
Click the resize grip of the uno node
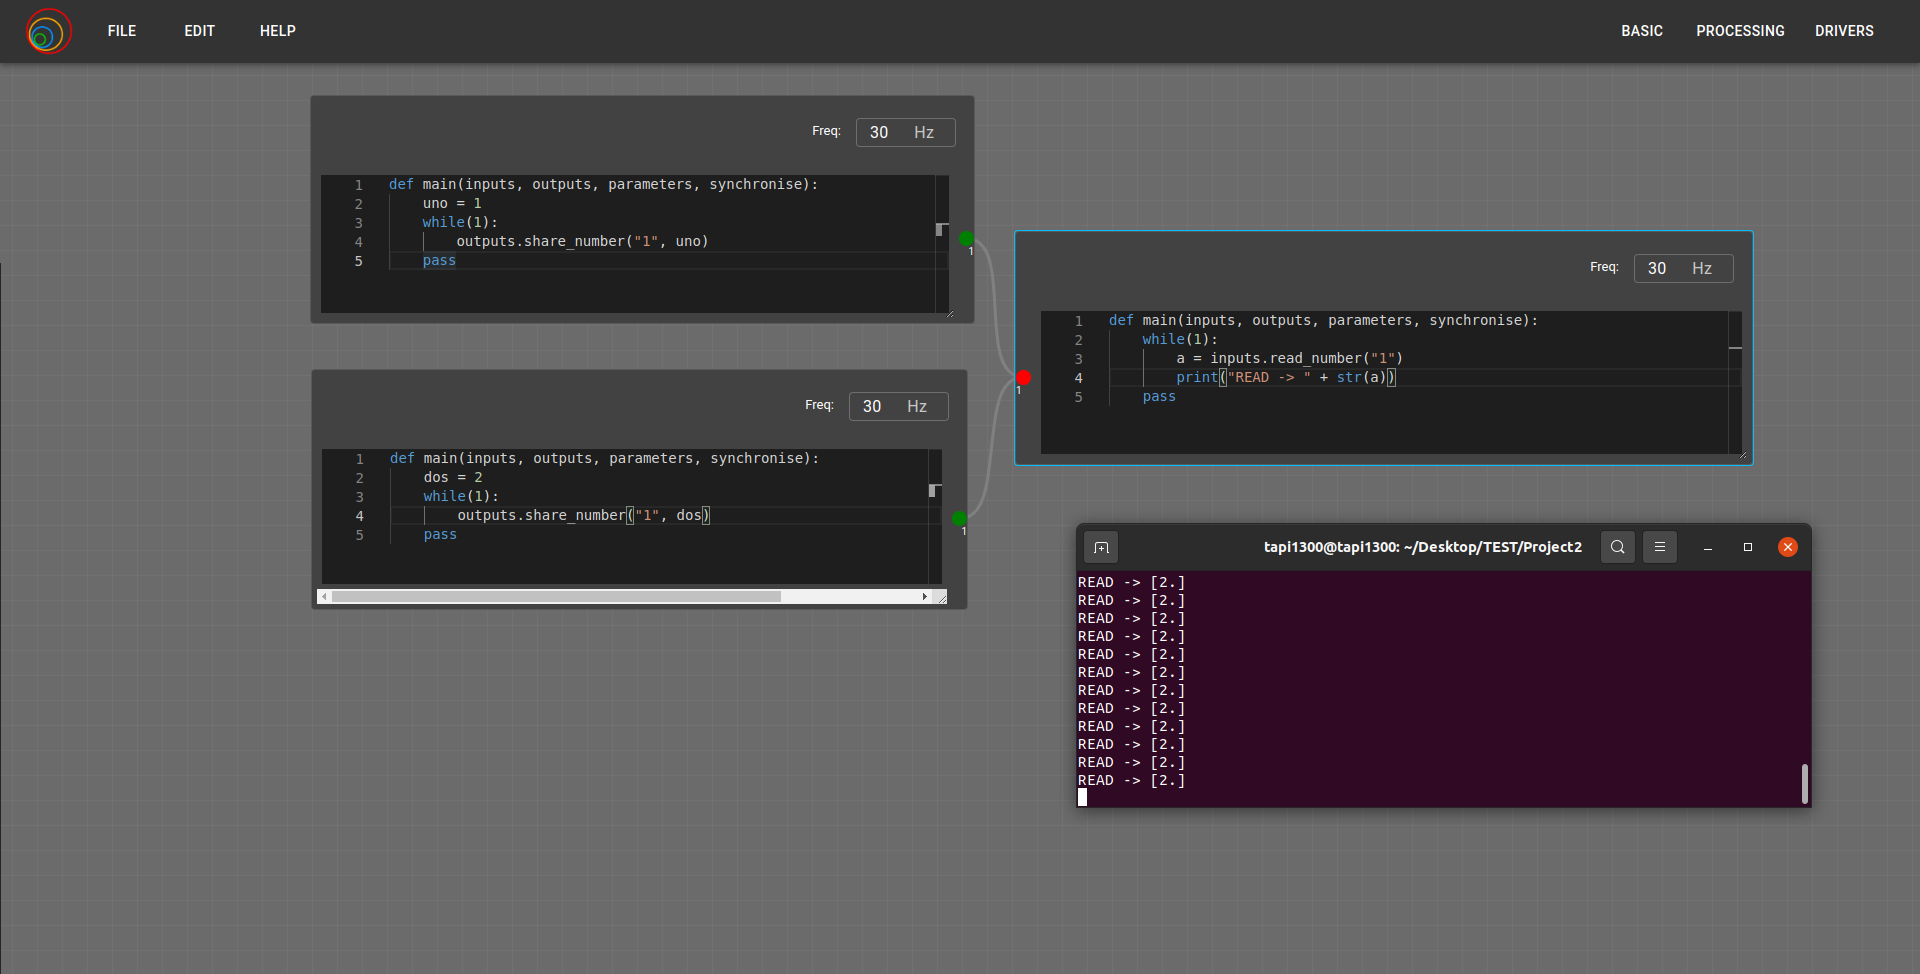pos(950,312)
